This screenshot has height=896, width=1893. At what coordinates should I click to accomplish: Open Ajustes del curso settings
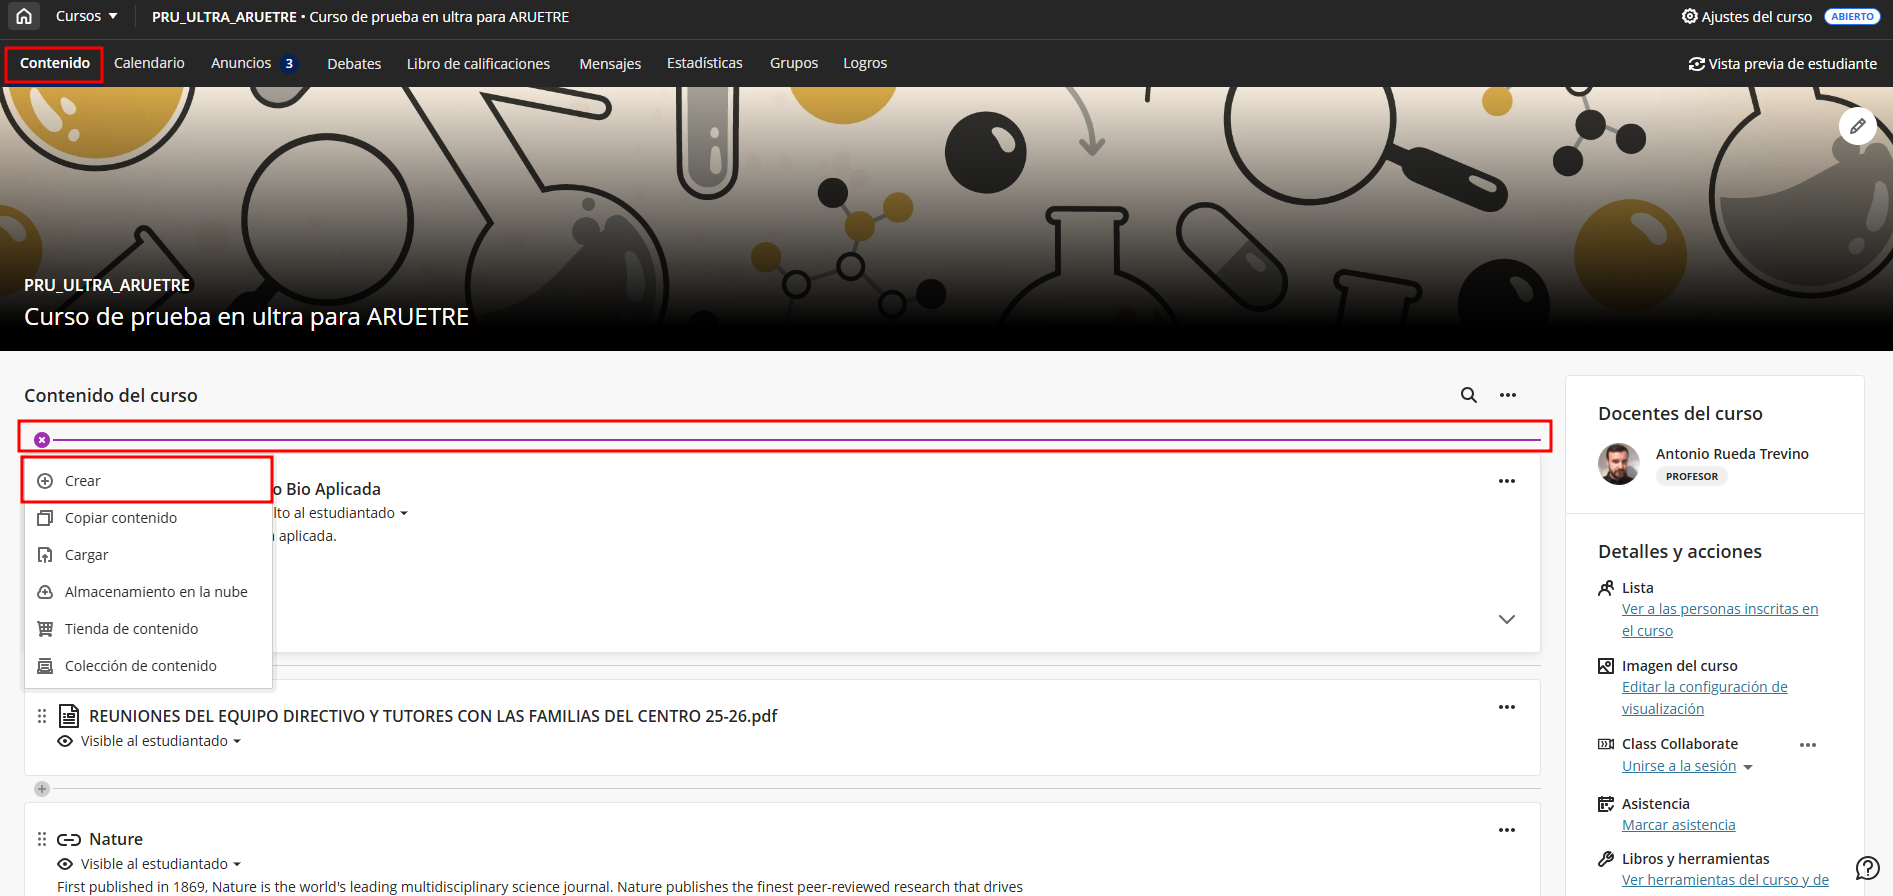(1746, 16)
